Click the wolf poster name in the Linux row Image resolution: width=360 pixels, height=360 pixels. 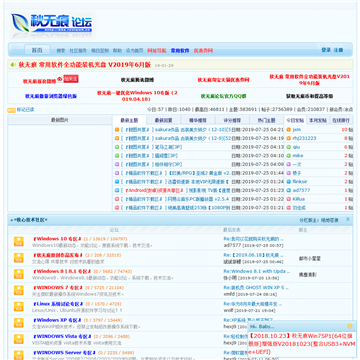[x=228, y=310]
